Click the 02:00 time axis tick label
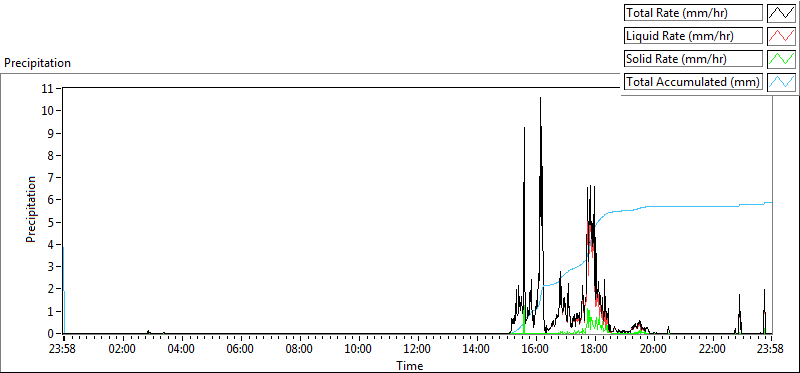Viewport: 800px width, 373px height. pos(122,350)
